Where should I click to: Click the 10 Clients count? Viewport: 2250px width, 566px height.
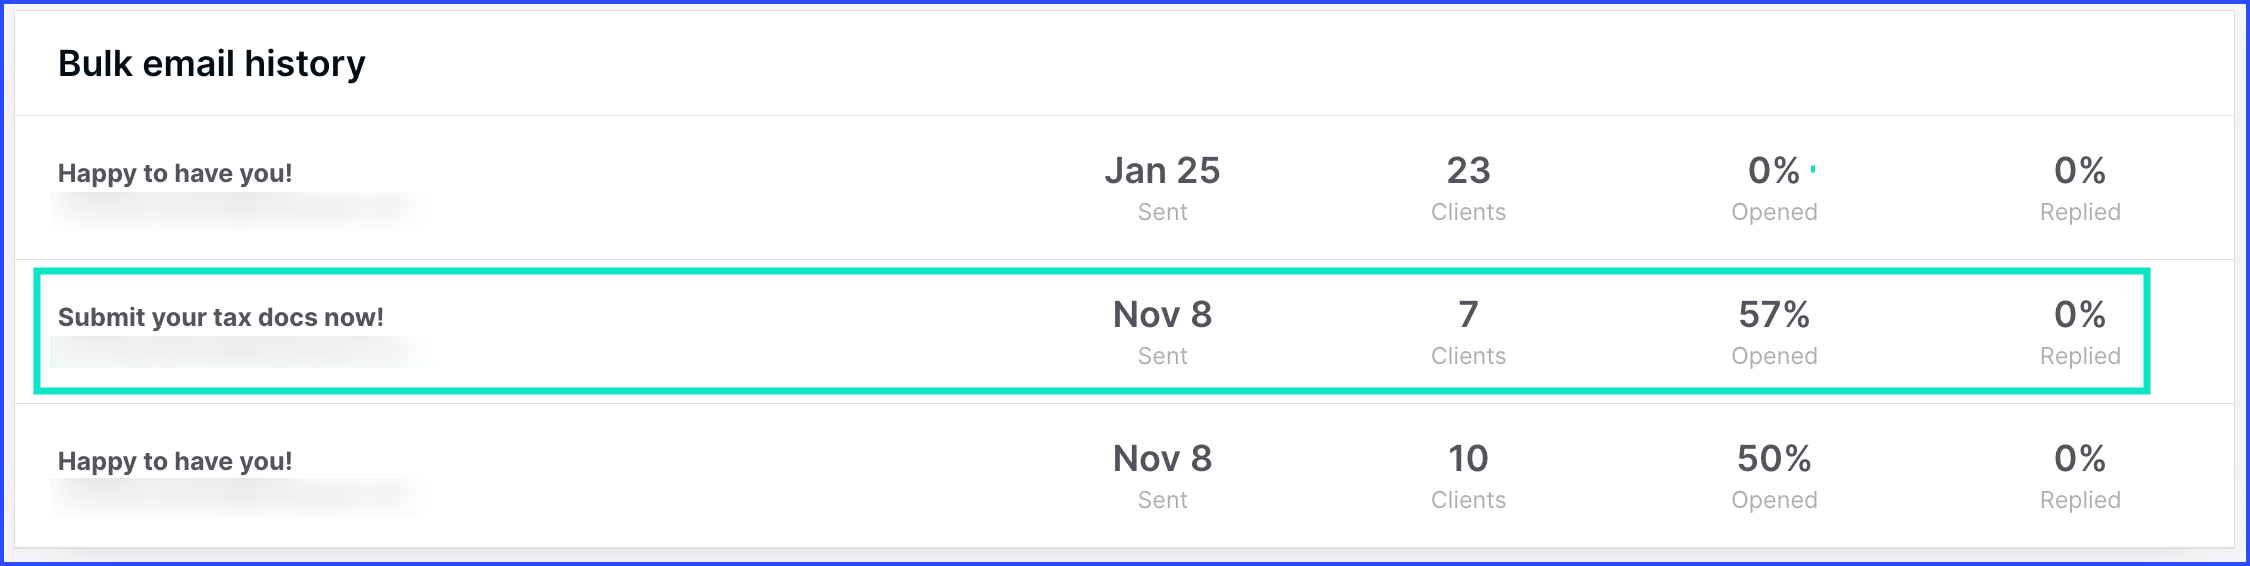coord(1468,475)
